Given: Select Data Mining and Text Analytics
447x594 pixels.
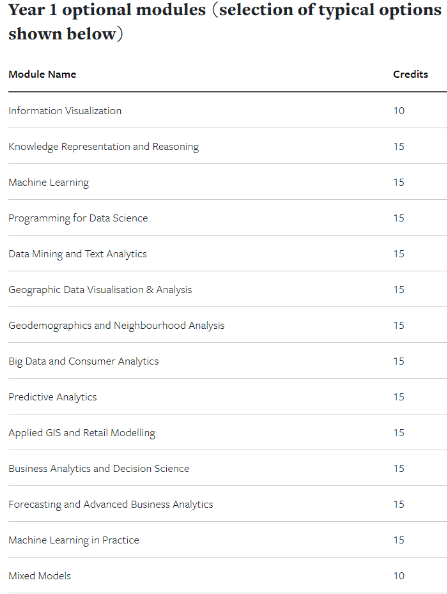Looking at the screenshot, I should pos(78,254).
